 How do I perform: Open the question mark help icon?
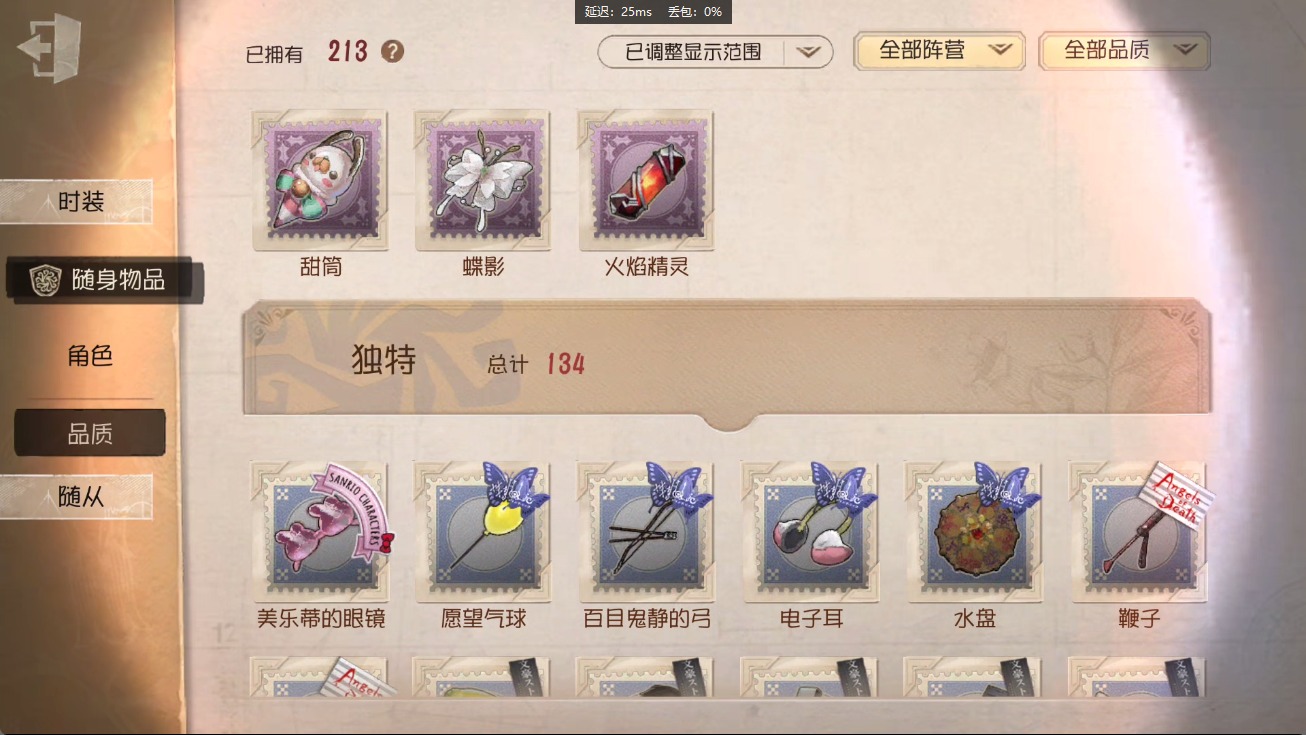393,51
